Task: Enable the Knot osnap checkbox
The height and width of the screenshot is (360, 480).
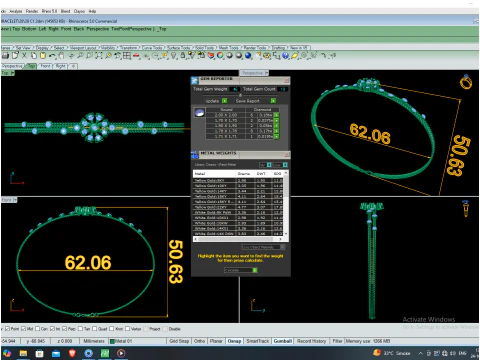Action: [x=111, y=329]
